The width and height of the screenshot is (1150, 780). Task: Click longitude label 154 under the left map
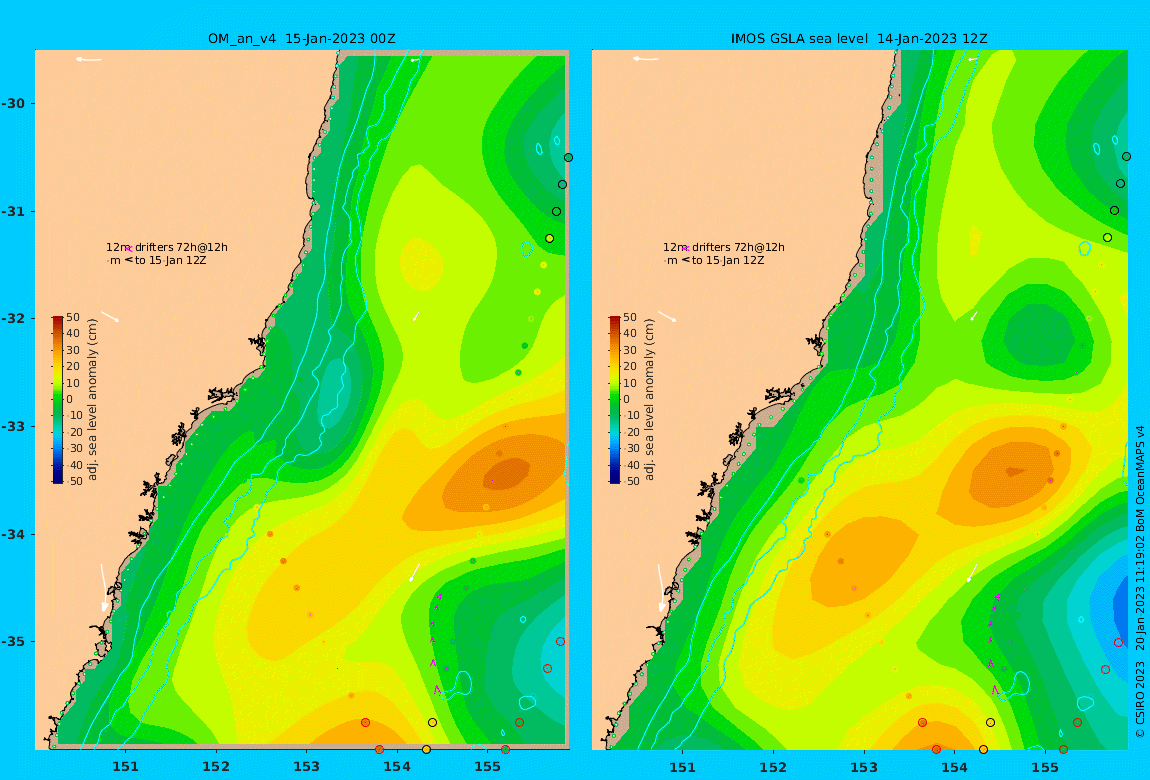[397, 767]
